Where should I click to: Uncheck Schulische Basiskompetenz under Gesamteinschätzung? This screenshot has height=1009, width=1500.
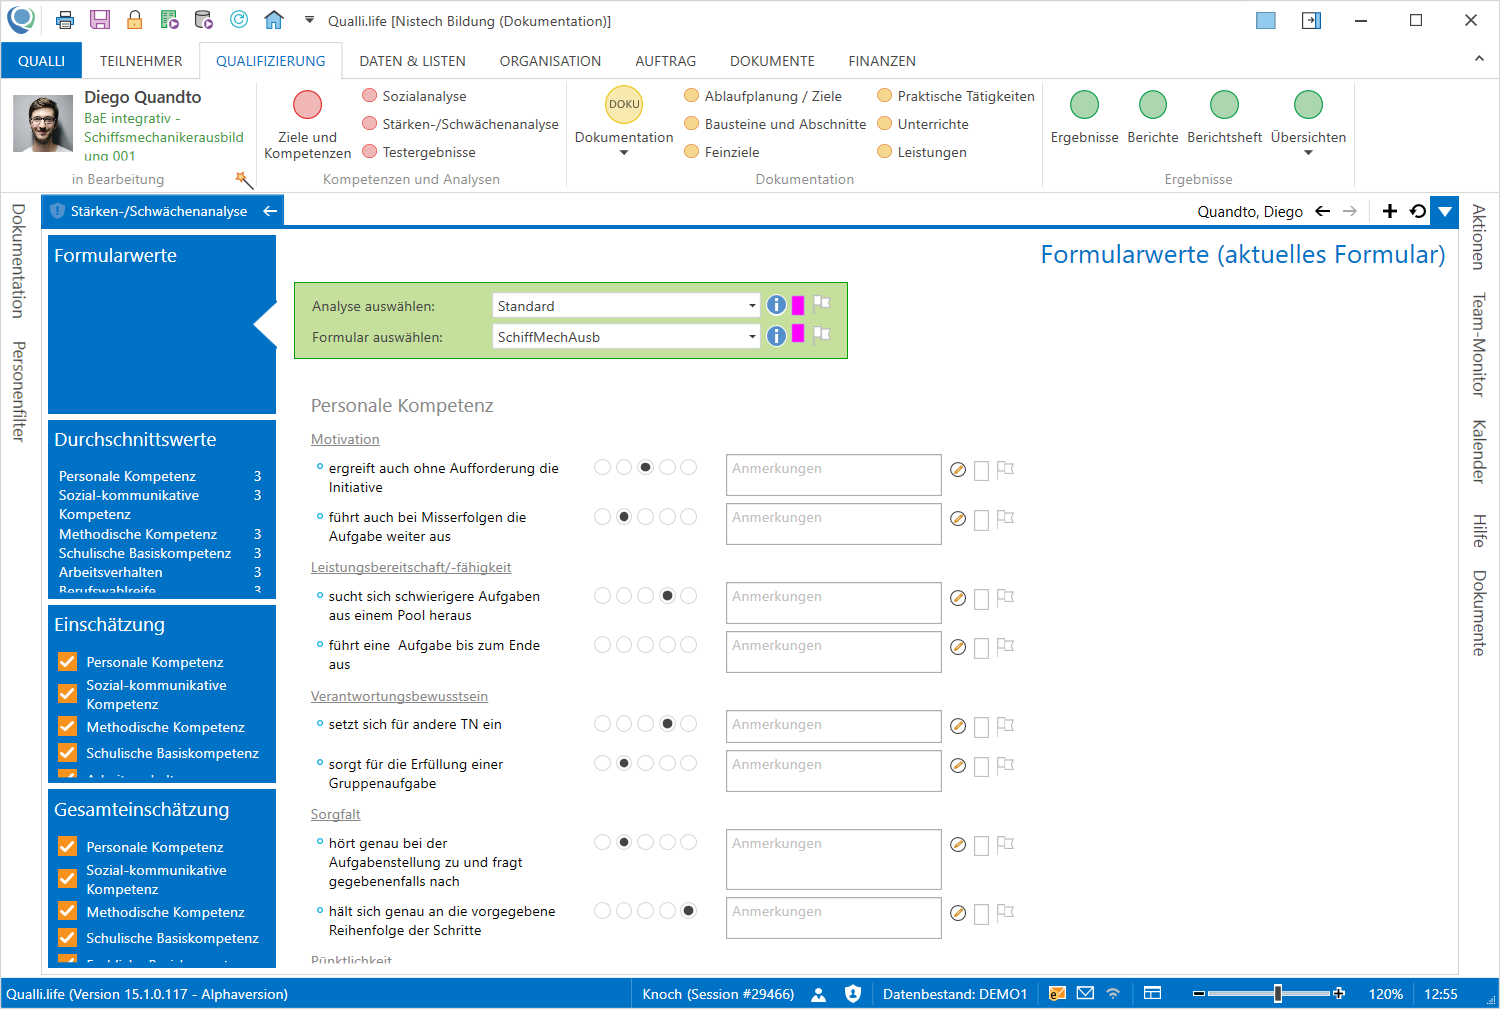[x=67, y=938]
